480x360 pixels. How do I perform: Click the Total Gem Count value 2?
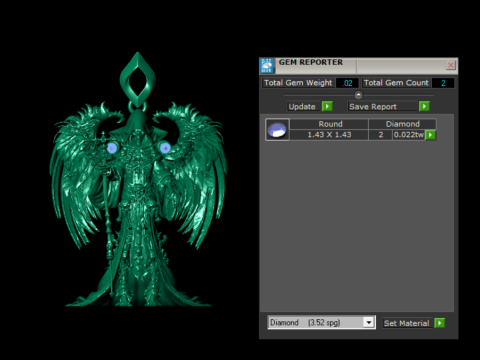(x=443, y=83)
